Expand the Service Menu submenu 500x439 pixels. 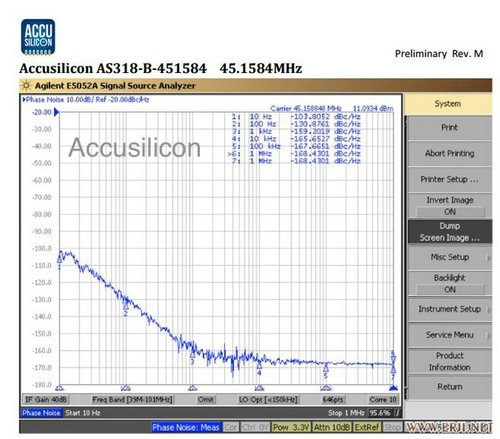[449, 335]
